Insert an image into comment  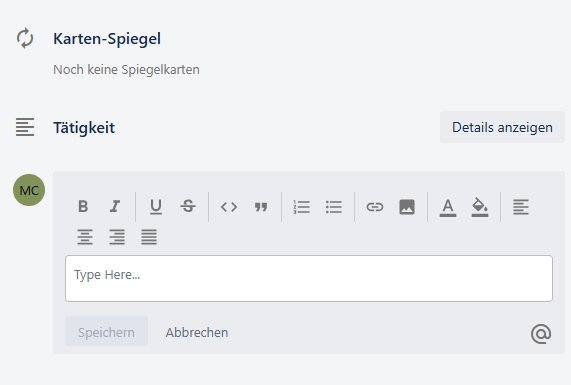(x=407, y=207)
